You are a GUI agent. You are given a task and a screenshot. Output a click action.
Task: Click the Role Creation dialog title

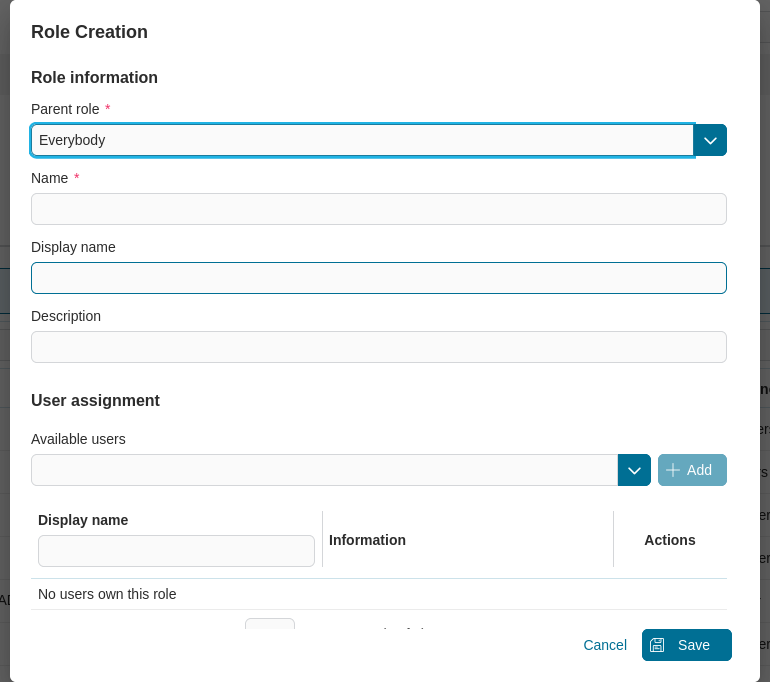(x=89, y=32)
